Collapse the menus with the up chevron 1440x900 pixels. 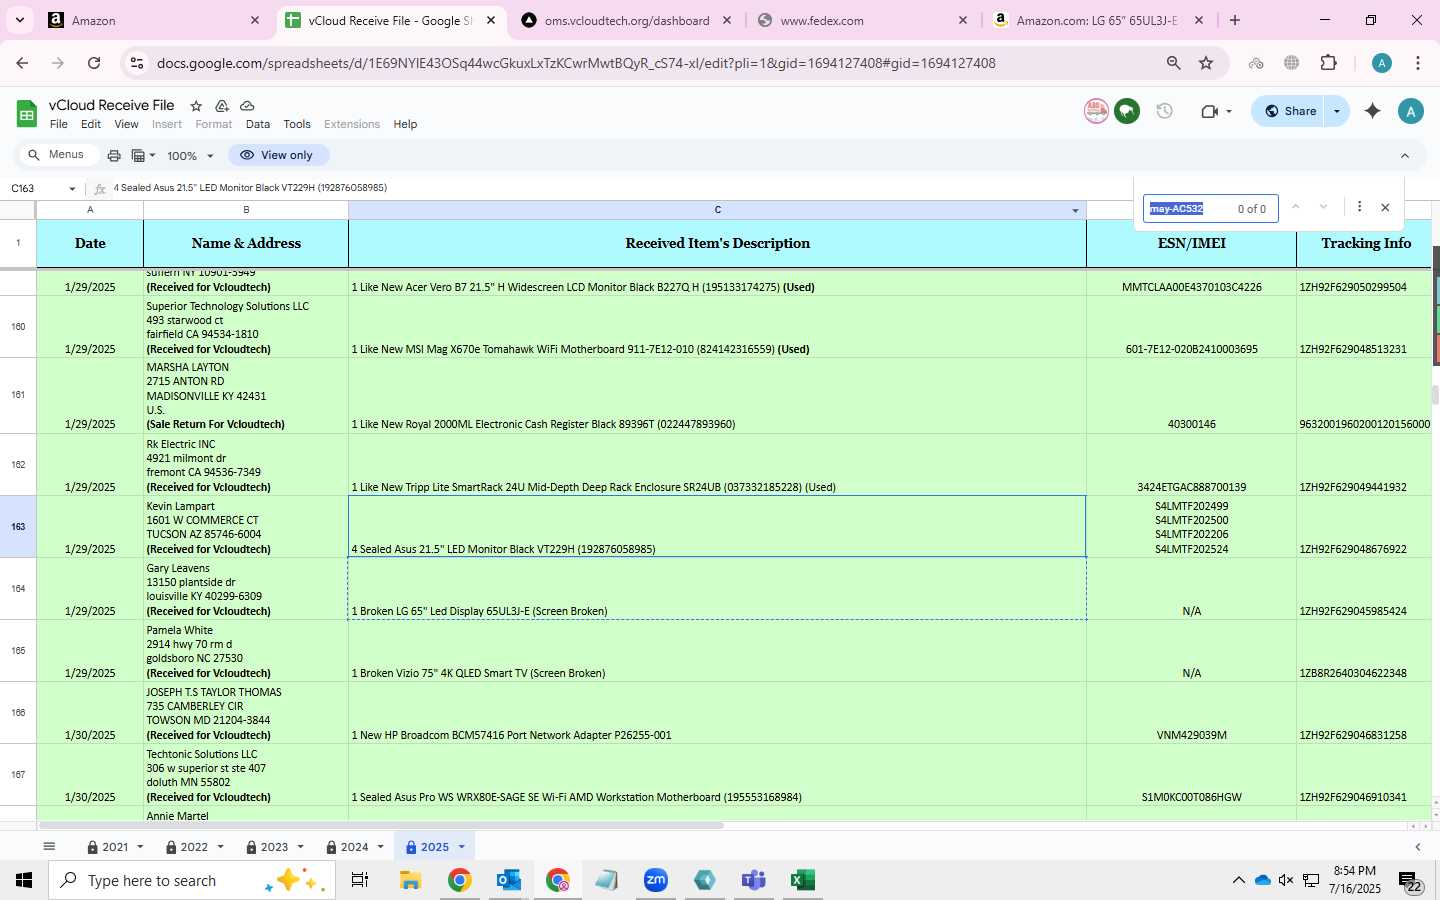(1404, 155)
